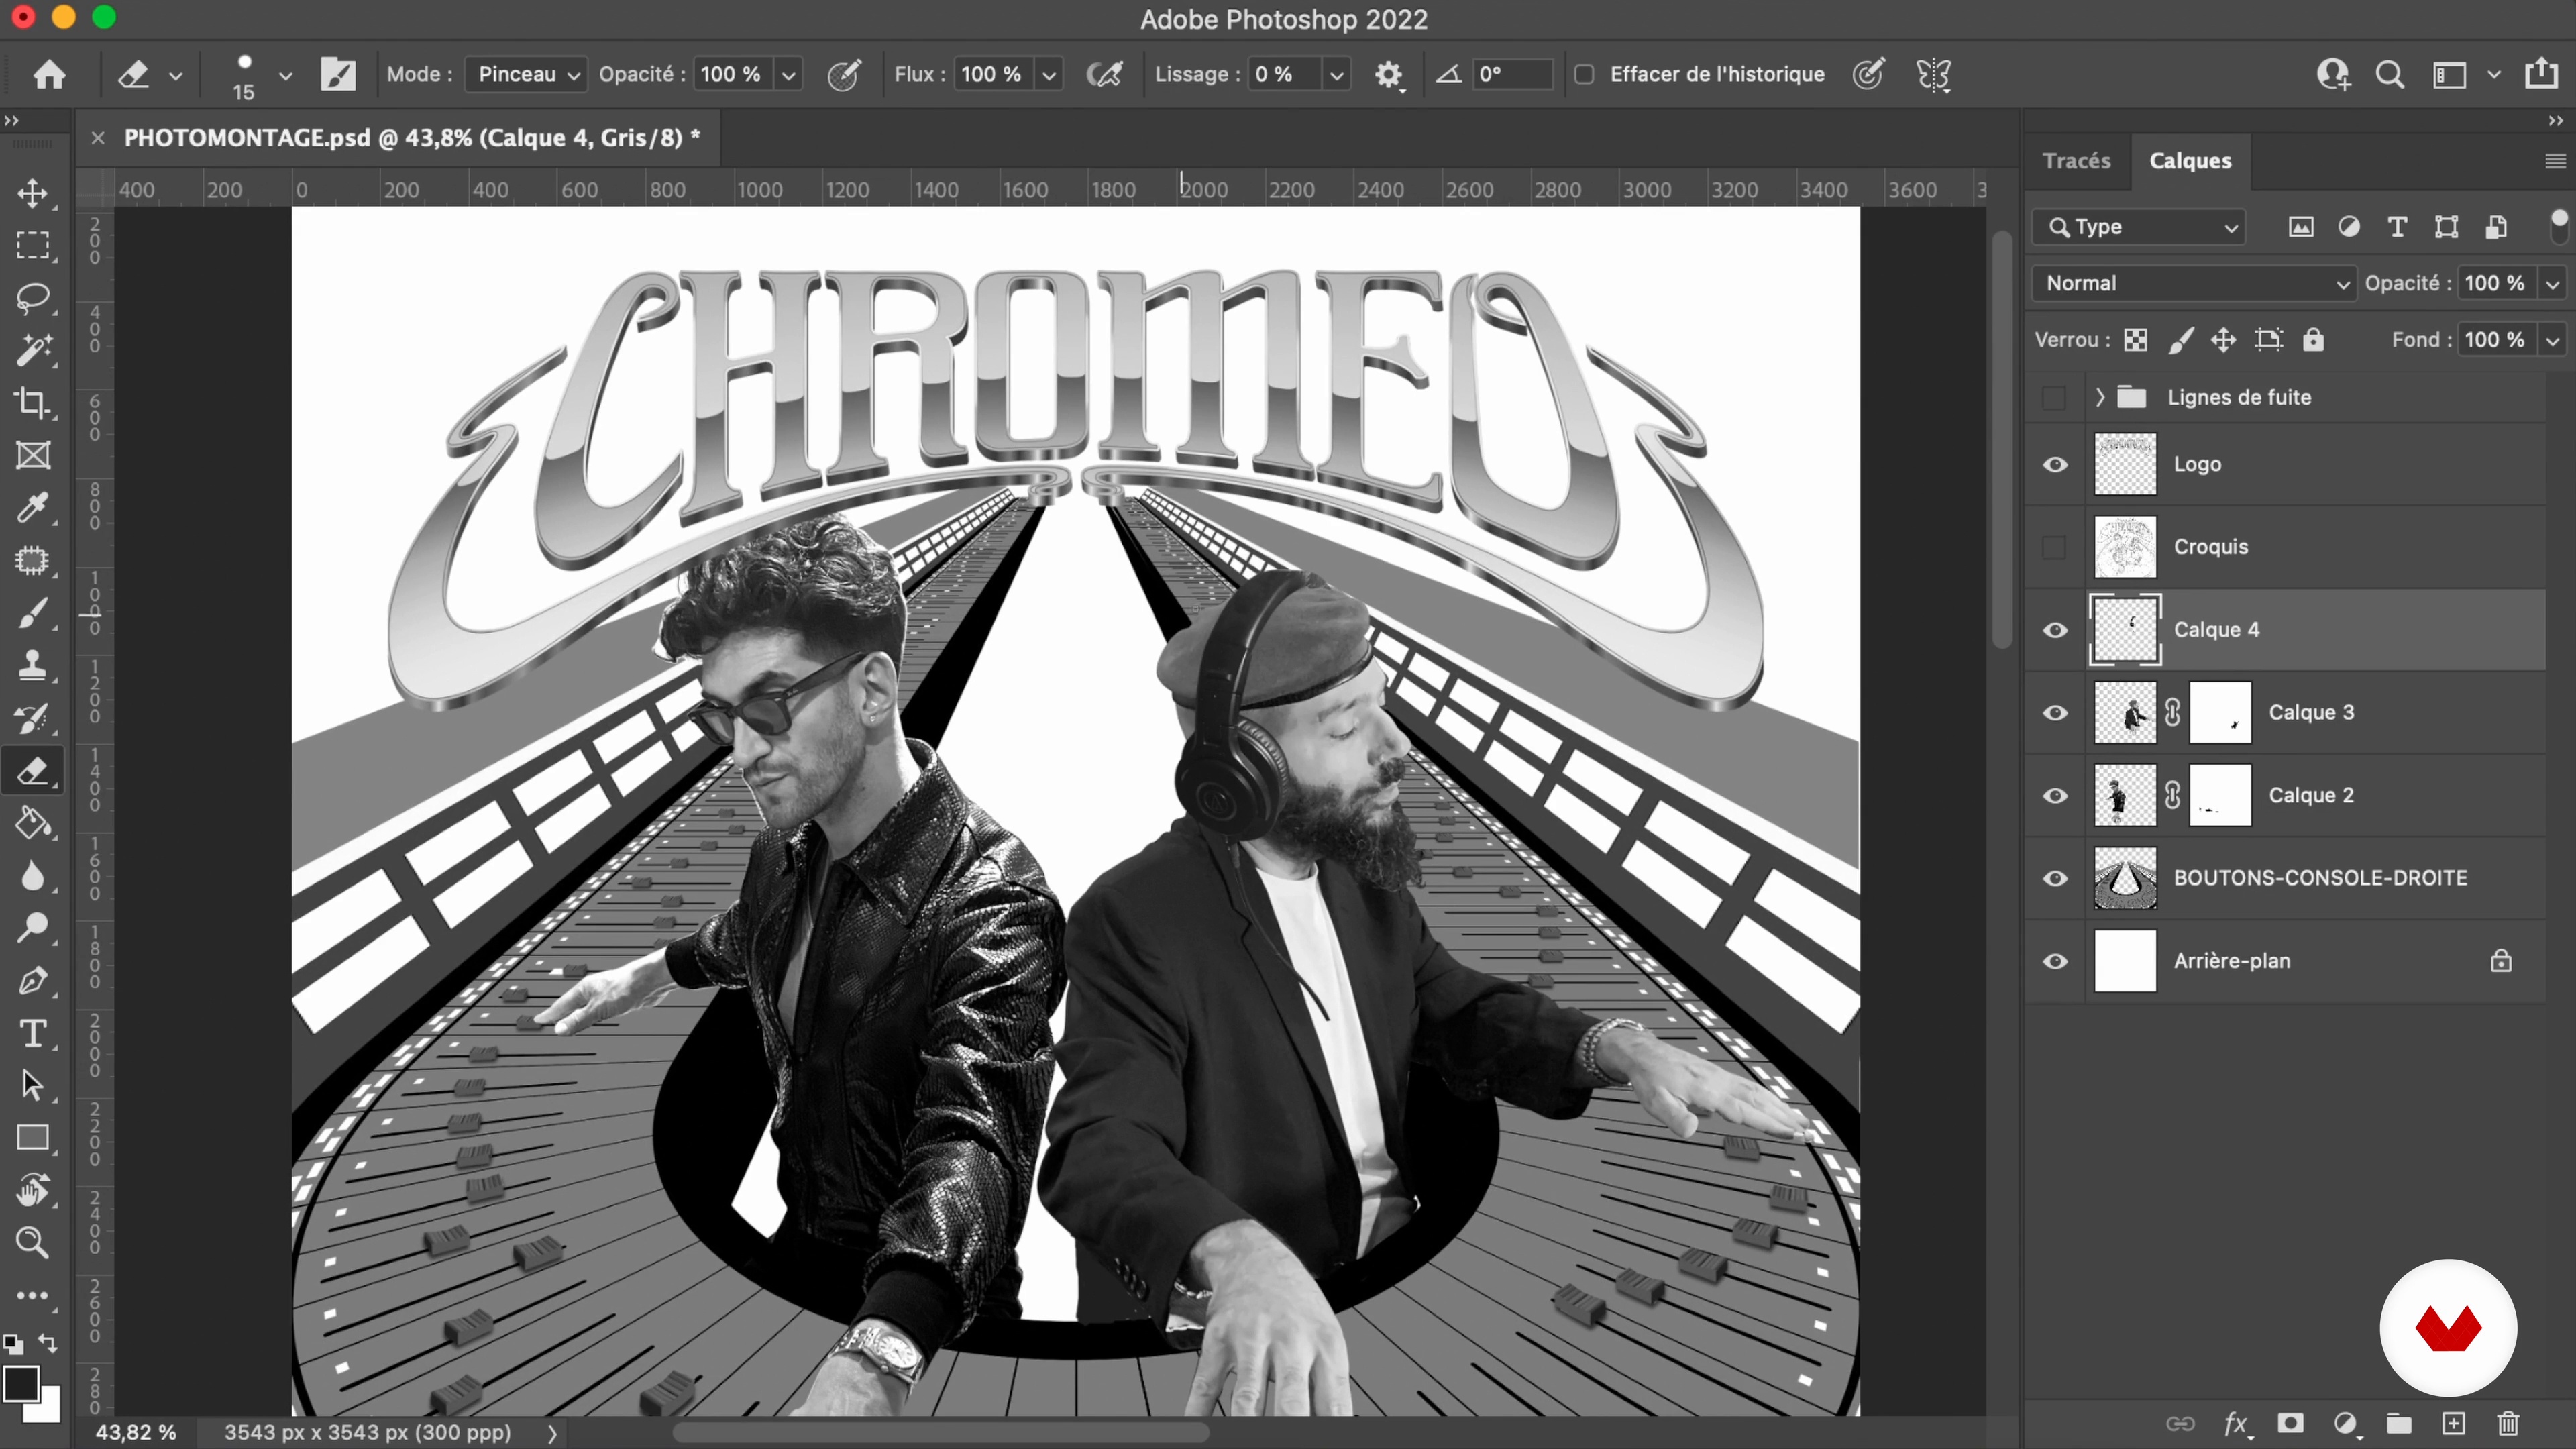Select the Rectangular Marquee tool
Image resolution: width=2576 pixels, height=1449 pixels.
(33, 246)
